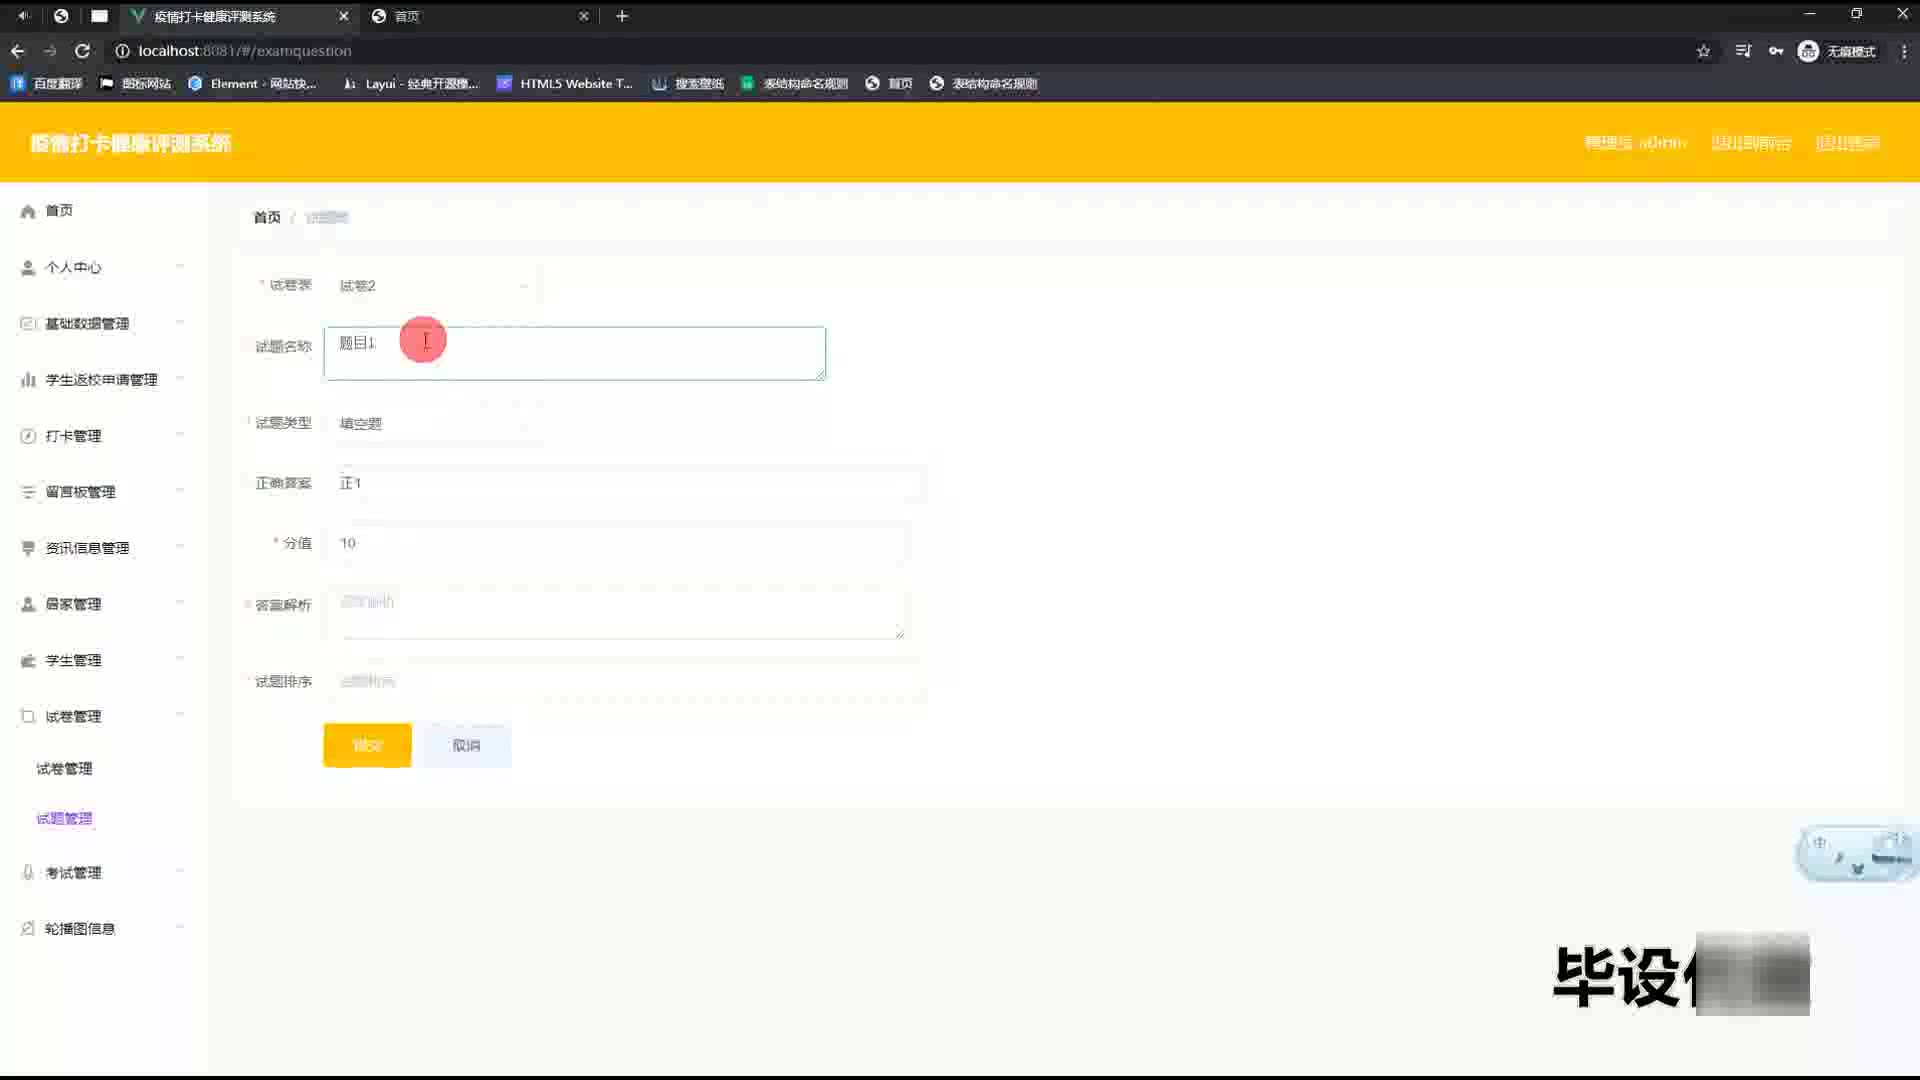Open the 学生管理 sidebar menu
1920x1080 pixels.
point(73,661)
